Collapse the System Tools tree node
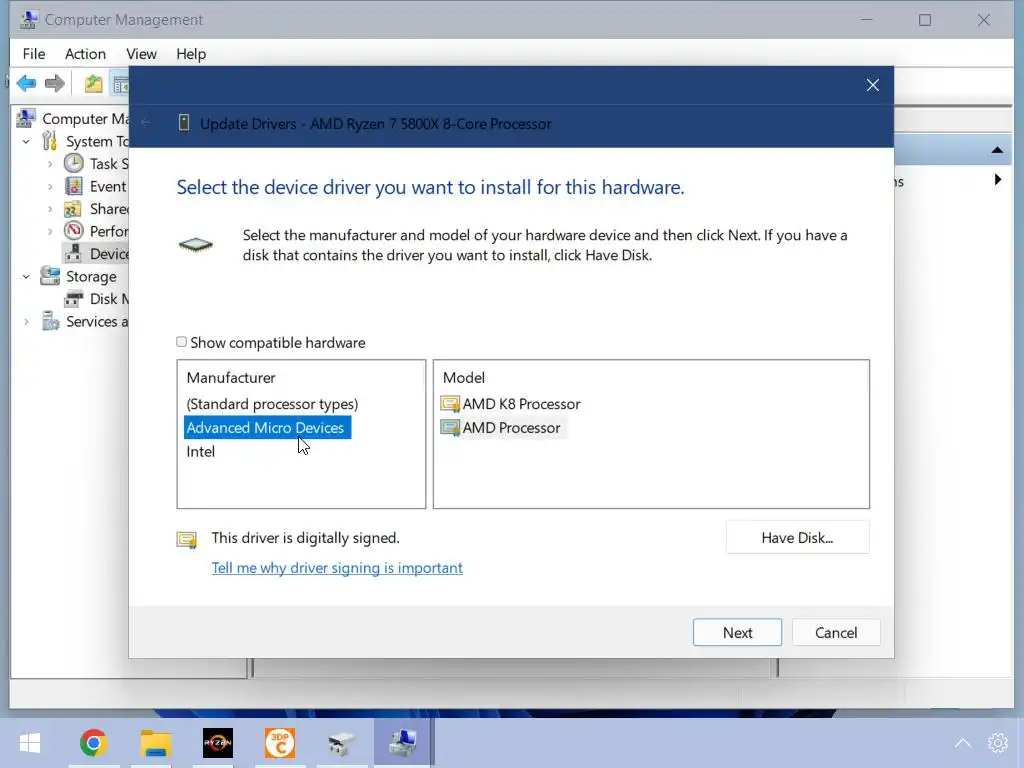The height and width of the screenshot is (768, 1024). pyautogui.click(x=26, y=141)
